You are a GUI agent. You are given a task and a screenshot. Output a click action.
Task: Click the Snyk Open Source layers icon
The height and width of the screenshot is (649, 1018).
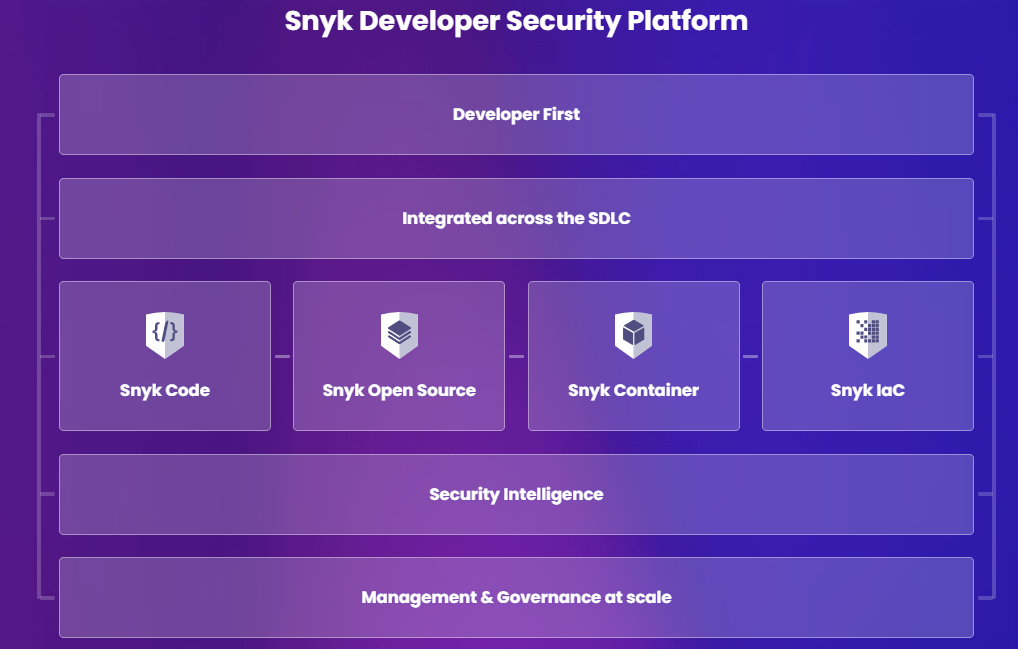tap(399, 335)
